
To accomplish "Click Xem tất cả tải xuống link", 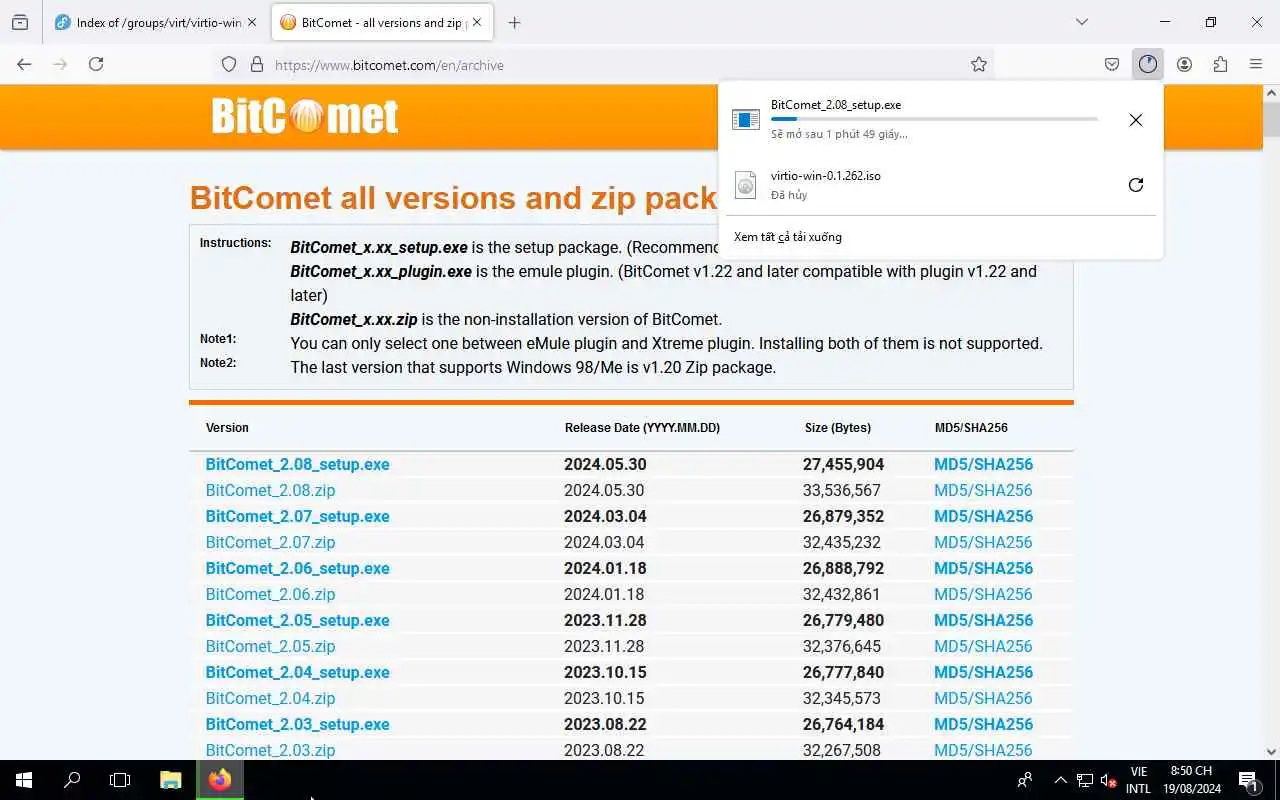I will point(788,237).
